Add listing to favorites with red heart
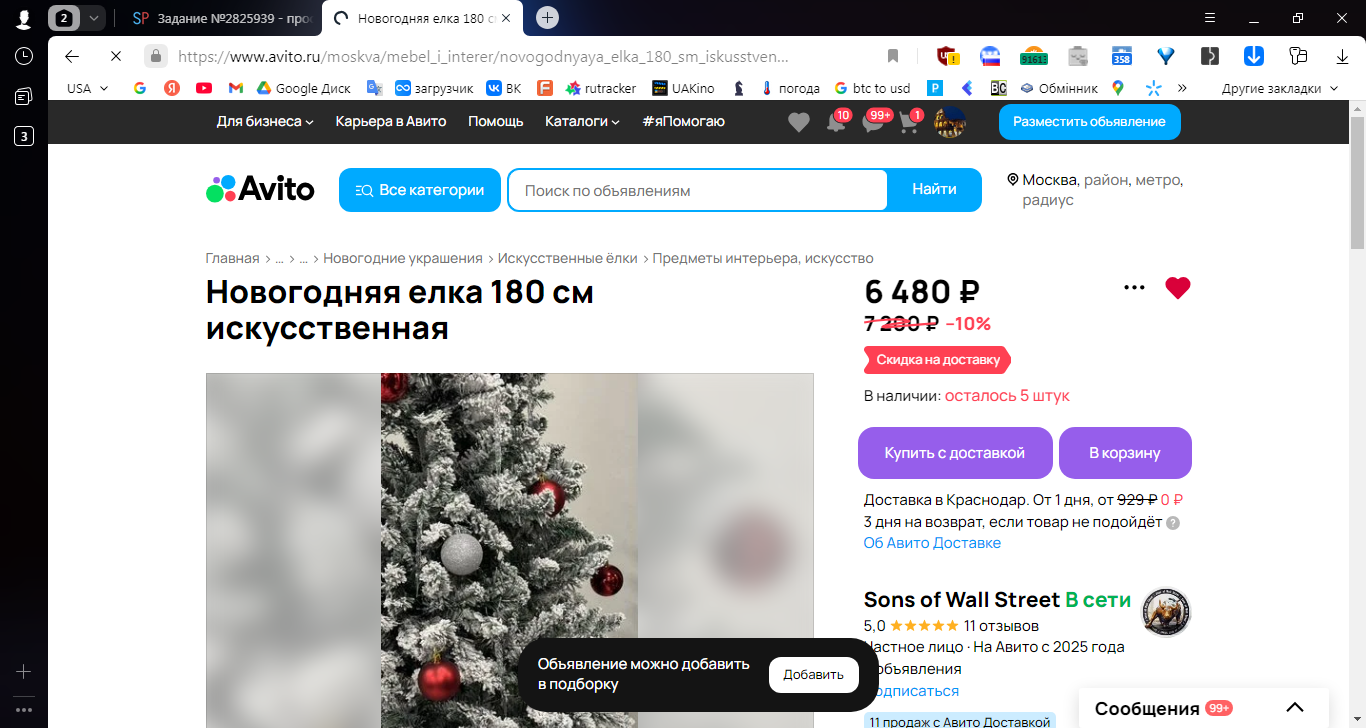Image resolution: width=1366 pixels, height=728 pixels. coord(1178,288)
